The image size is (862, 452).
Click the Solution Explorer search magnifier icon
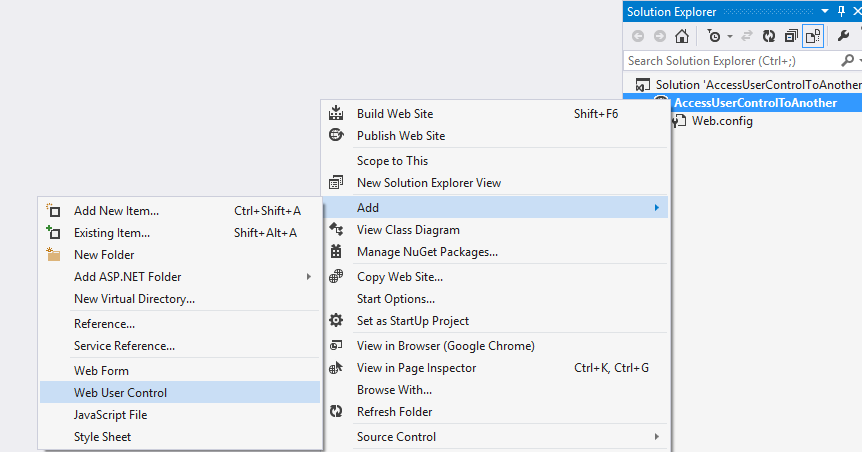[x=847, y=61]
